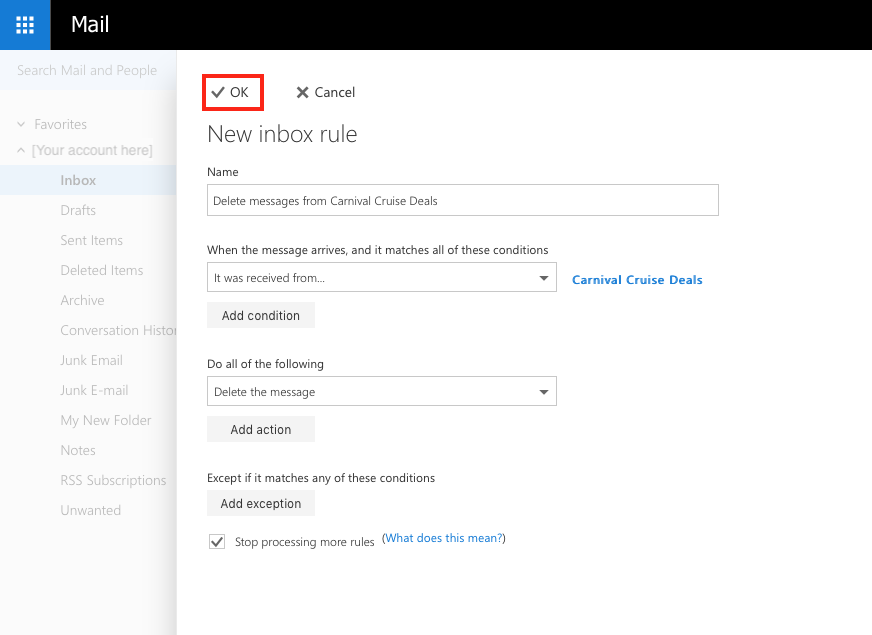Click the rule Name text field

point(462,200)
